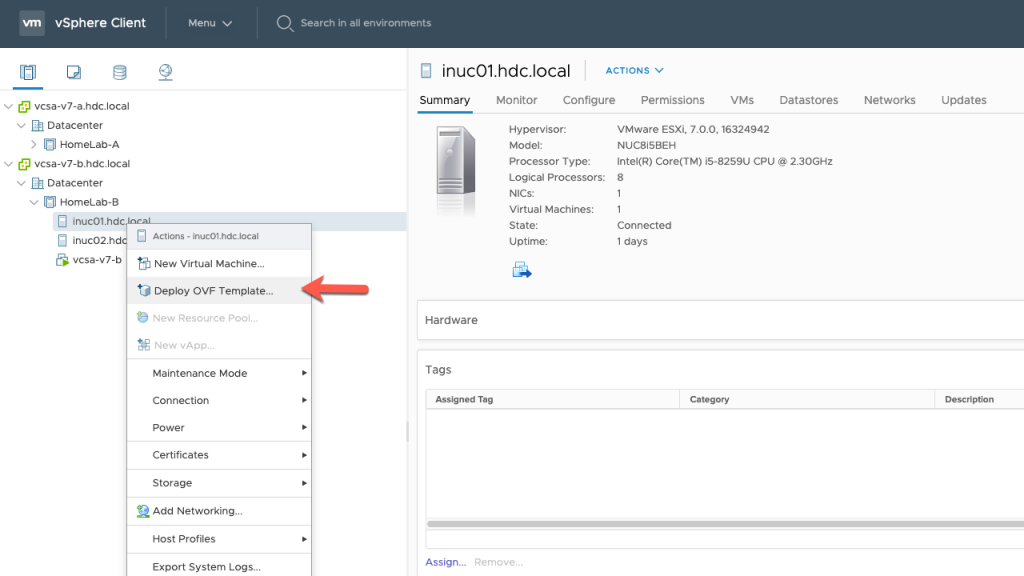Choose New Virtual Machine... from context menu

click(x=219, y=264)
